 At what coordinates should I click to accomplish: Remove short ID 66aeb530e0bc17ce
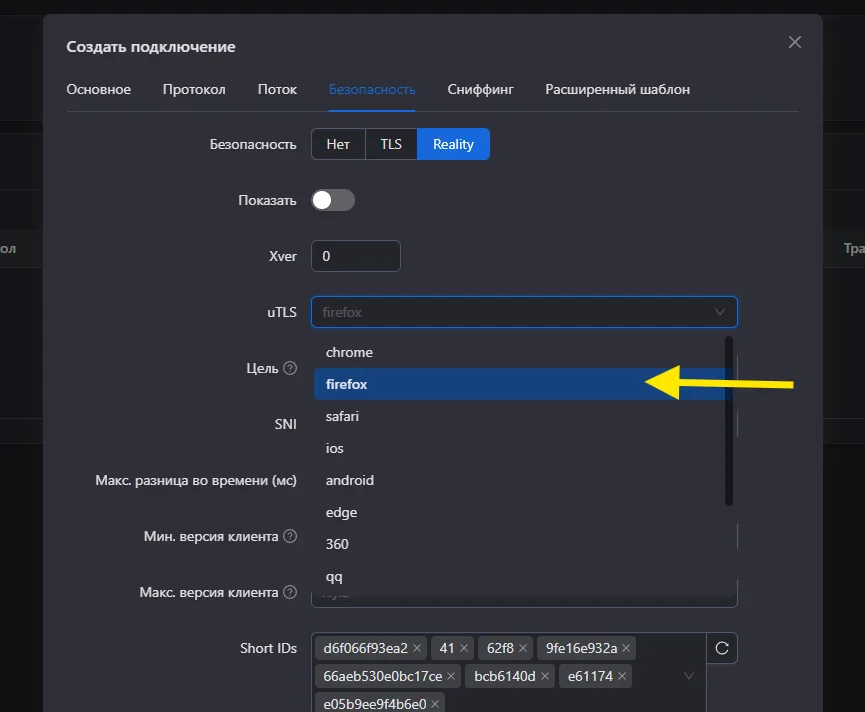coord(451,676)
